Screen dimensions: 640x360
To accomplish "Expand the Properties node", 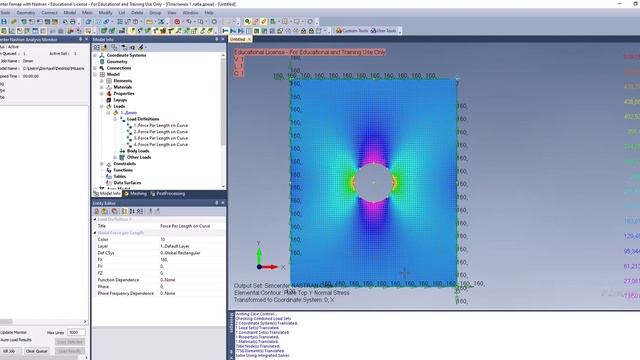I will [102, 93].
